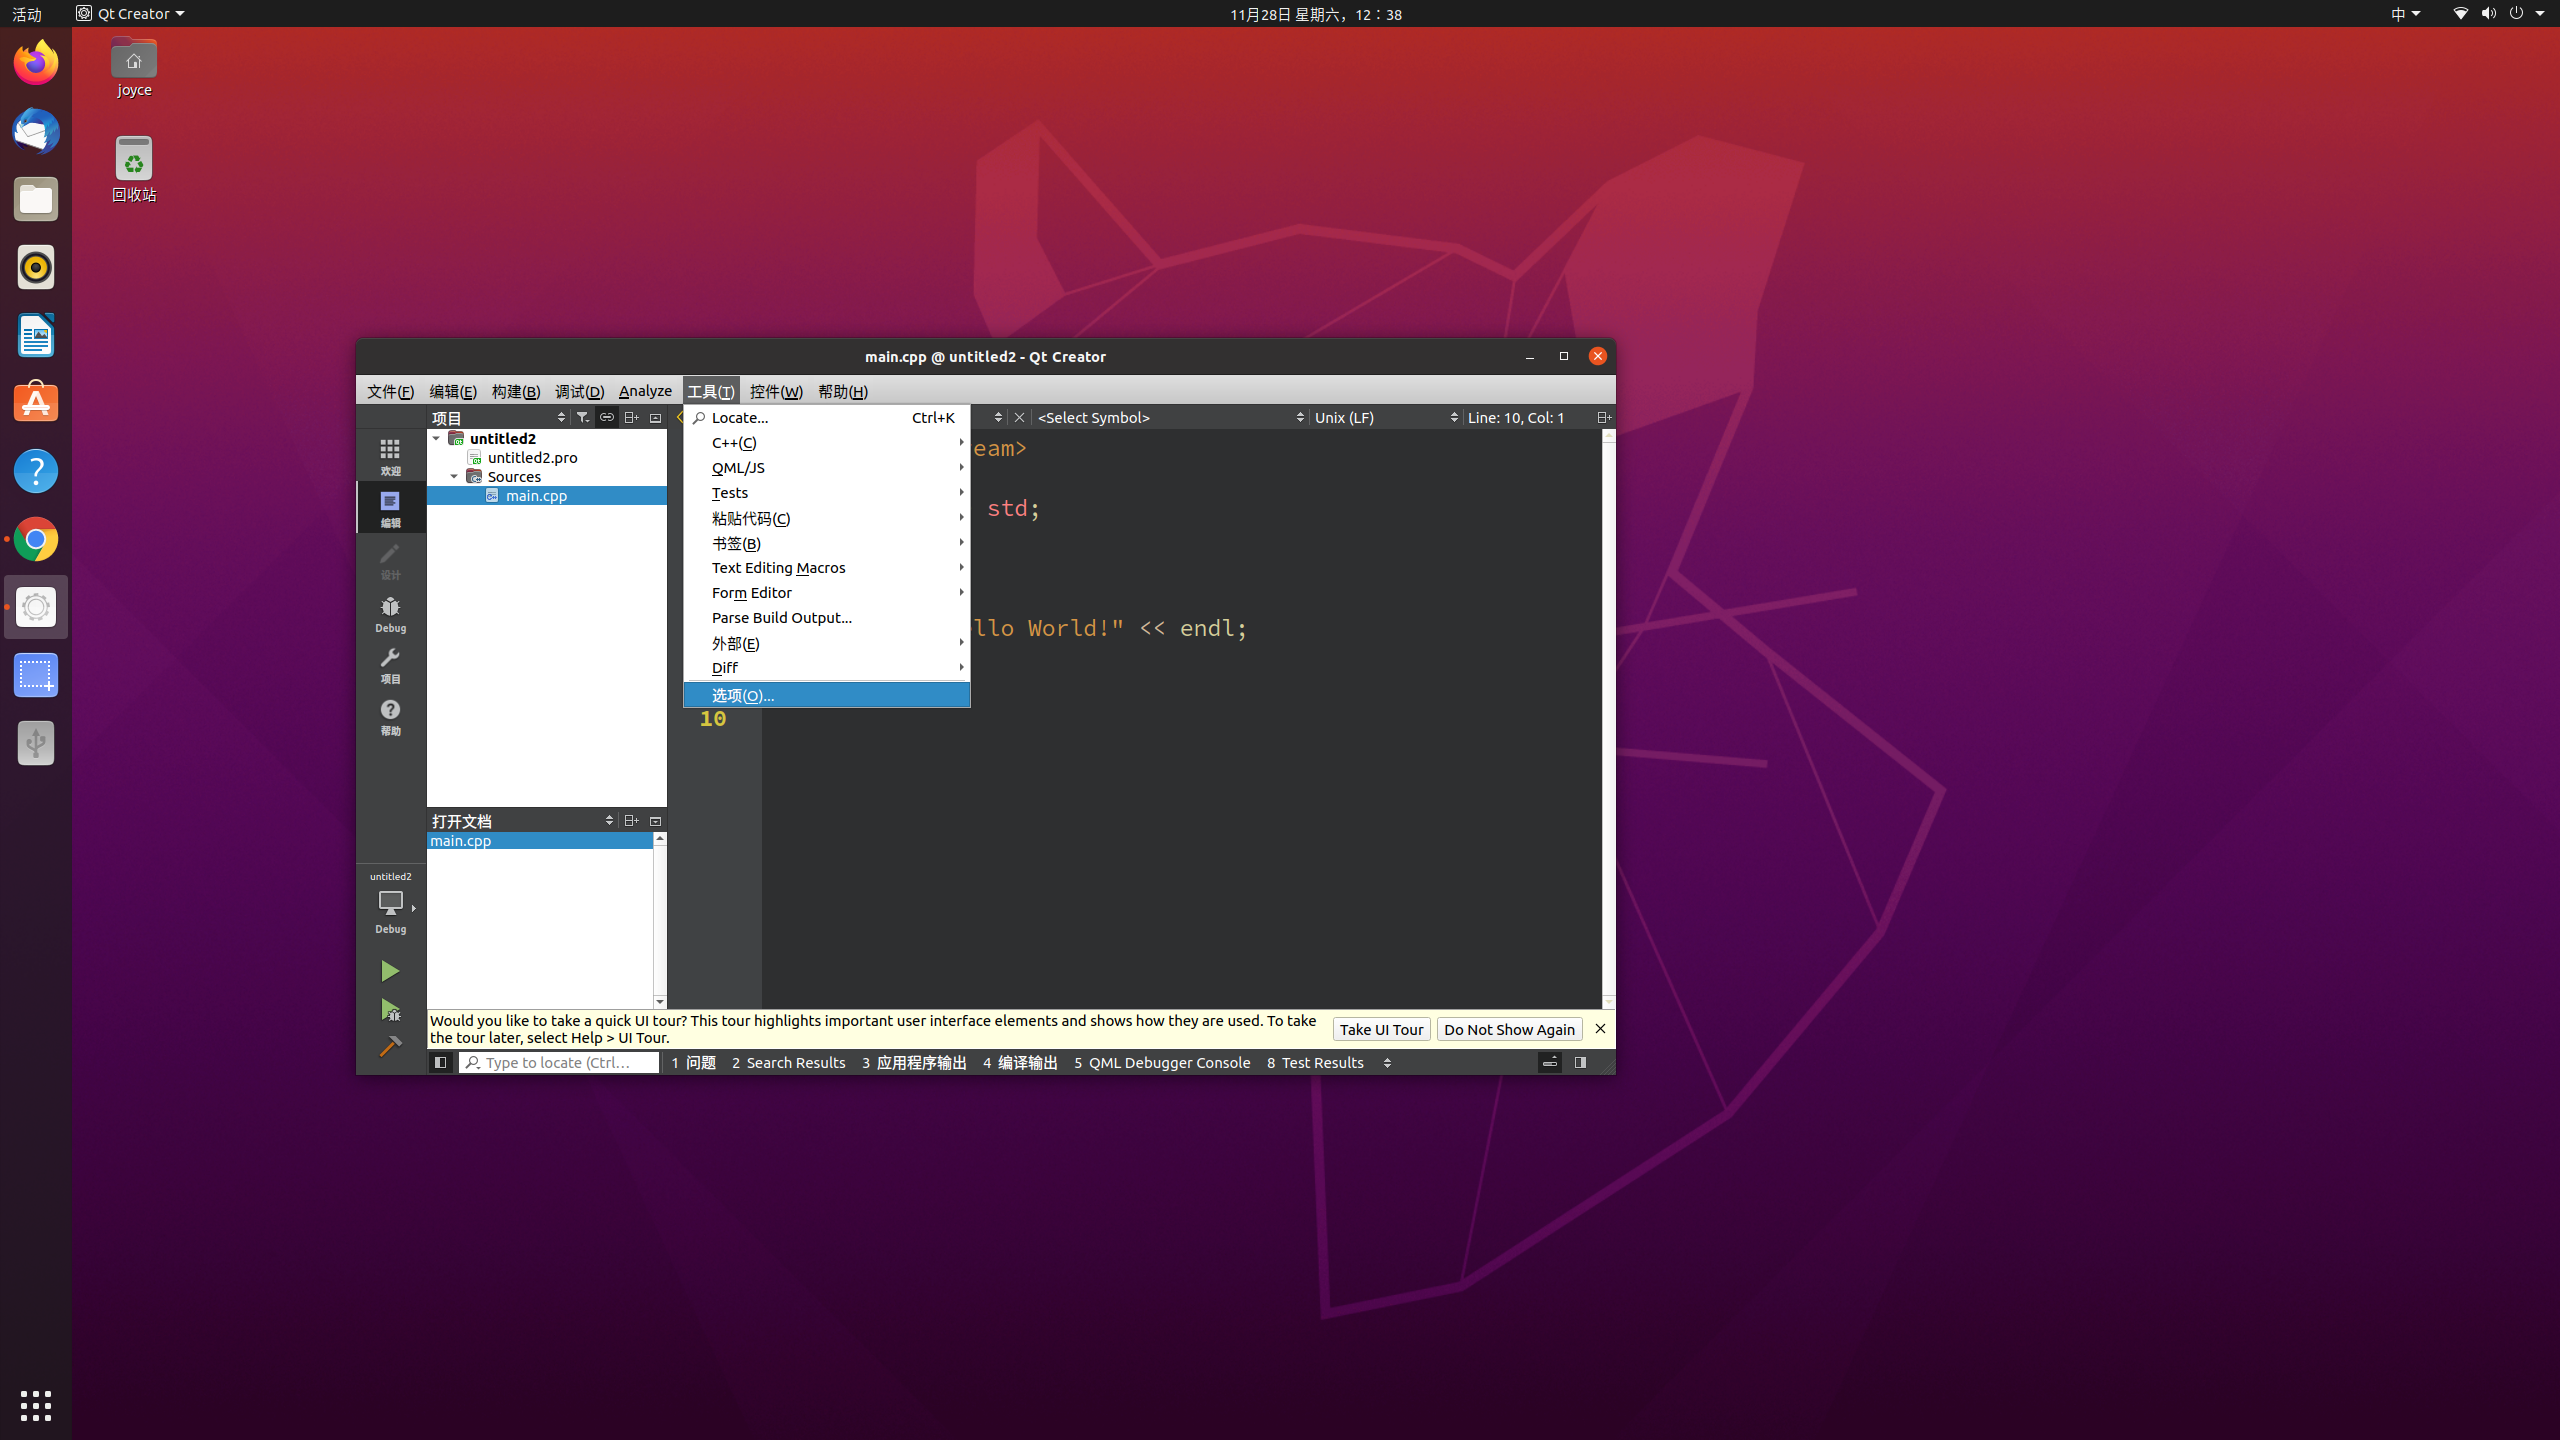Viewport: 2560px width, 1440px height.
Task: Open the desktop trash (回收站) icon
Action: tap(134, 169)
